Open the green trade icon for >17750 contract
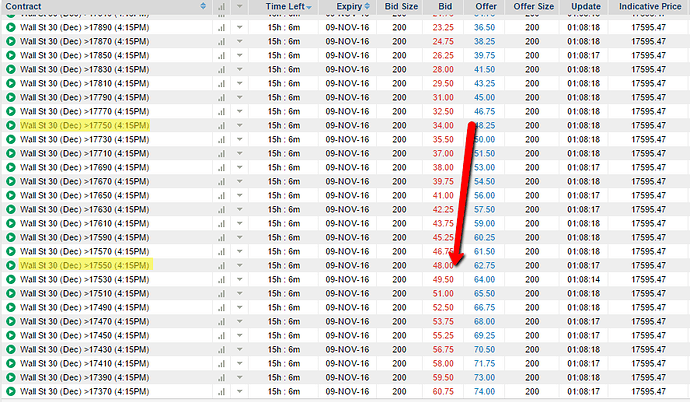Screen dimensions: 690x402 (x=11, y=125)
